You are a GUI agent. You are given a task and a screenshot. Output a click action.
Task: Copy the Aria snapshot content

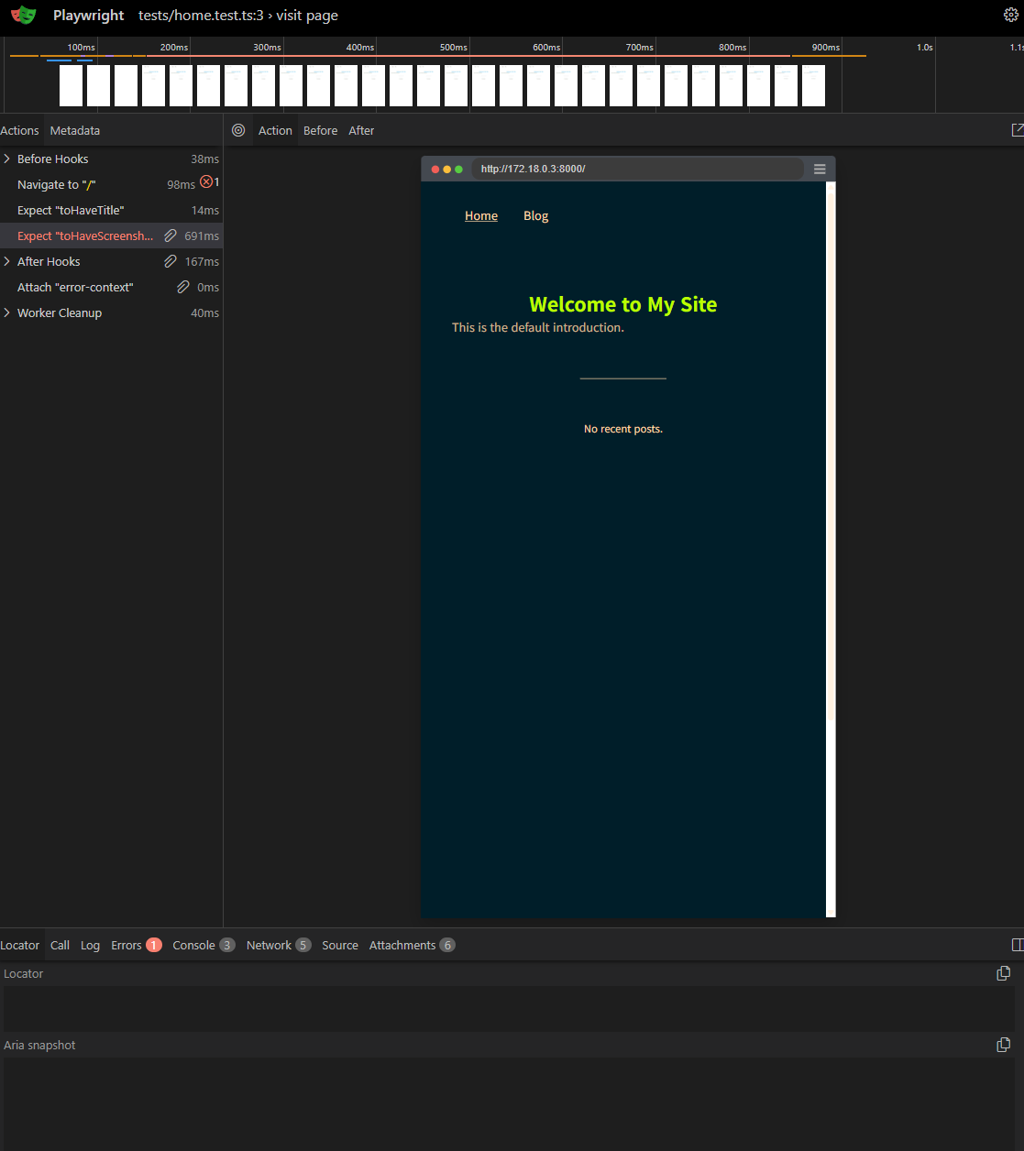tap(1003, 1045)
